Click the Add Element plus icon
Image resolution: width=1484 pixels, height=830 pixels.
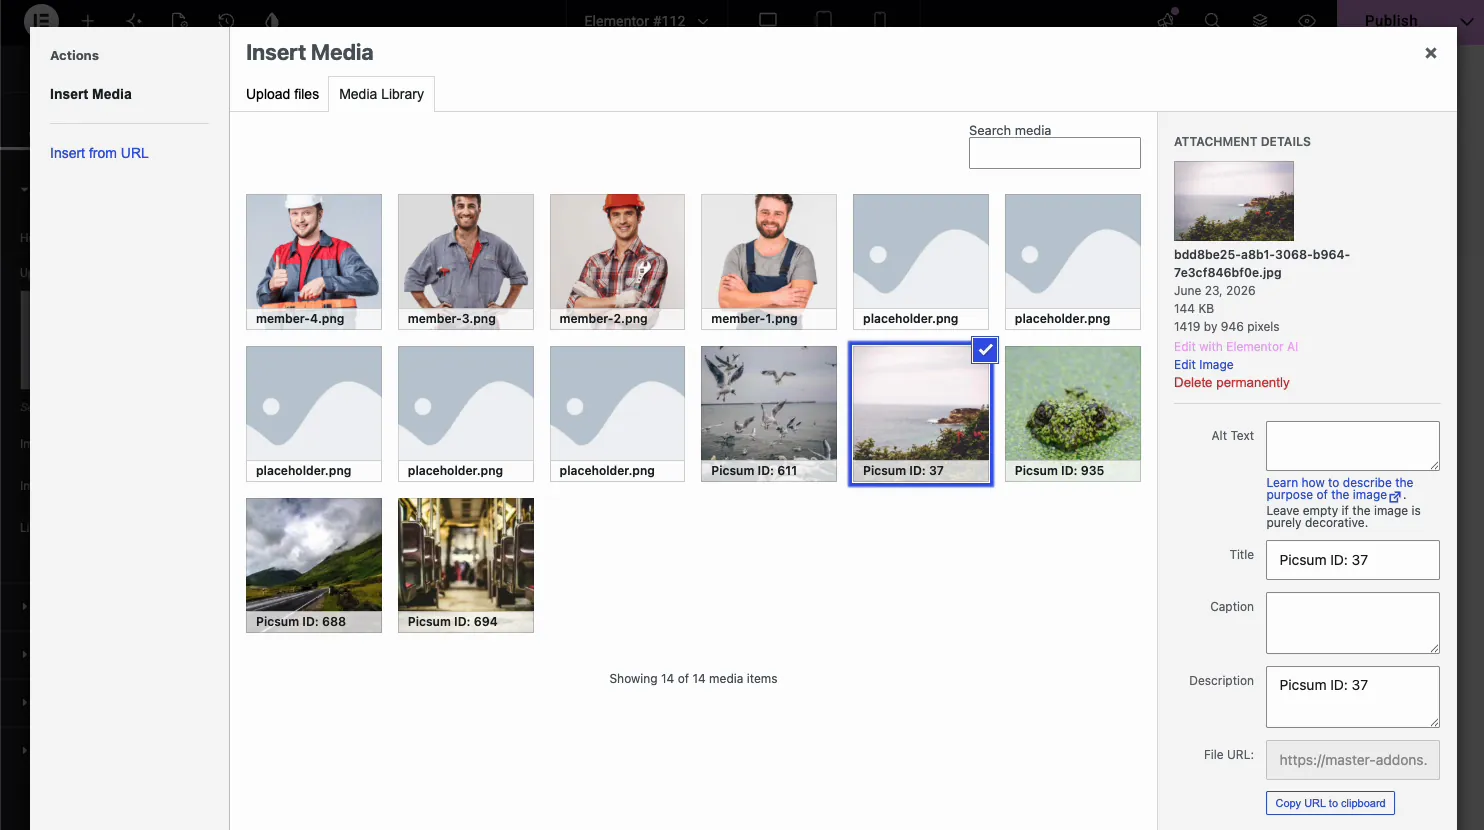tap(88, 20)
